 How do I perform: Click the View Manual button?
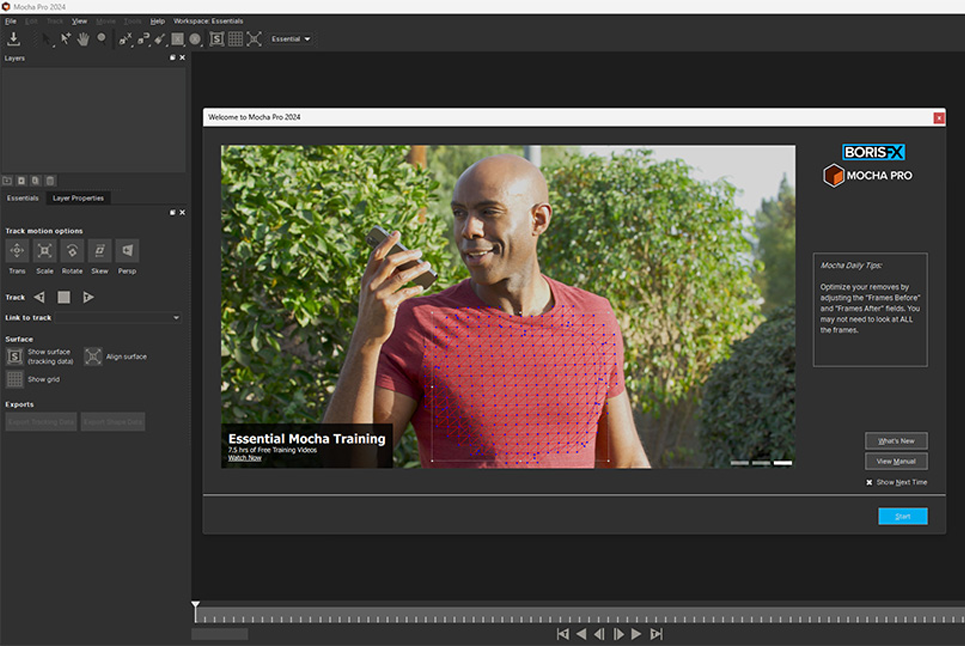[896, 461]
